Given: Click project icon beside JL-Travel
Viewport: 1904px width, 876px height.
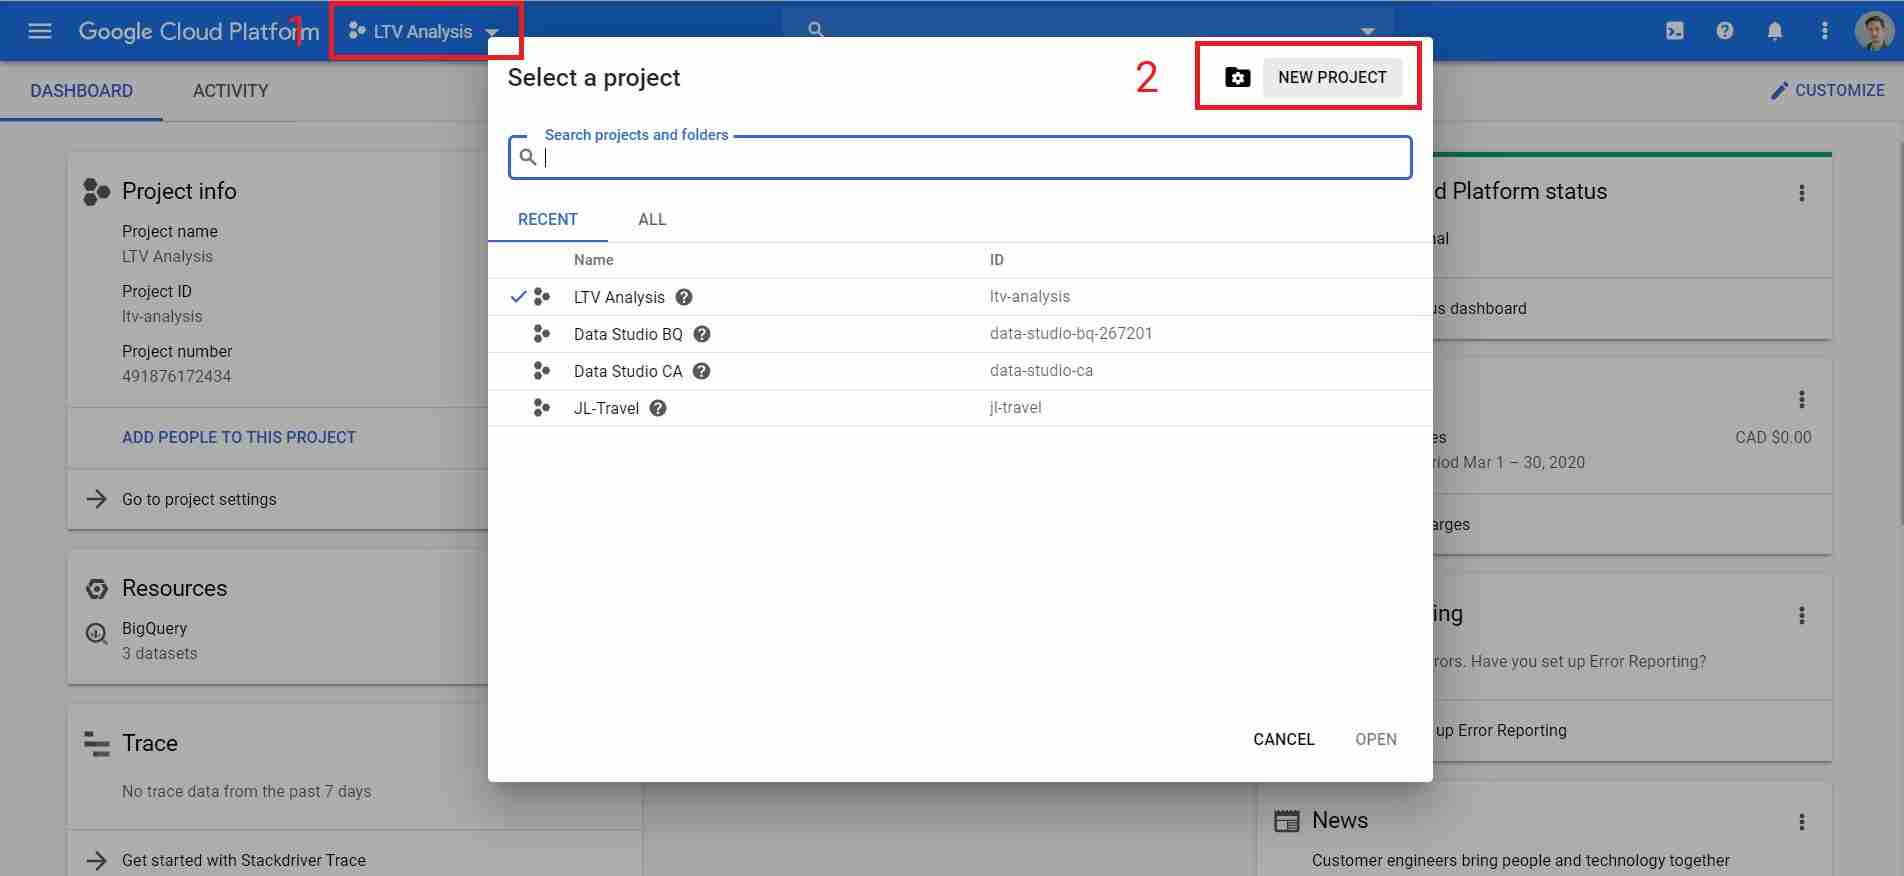Looking at the screenshot, I should (x=541, y=408).
